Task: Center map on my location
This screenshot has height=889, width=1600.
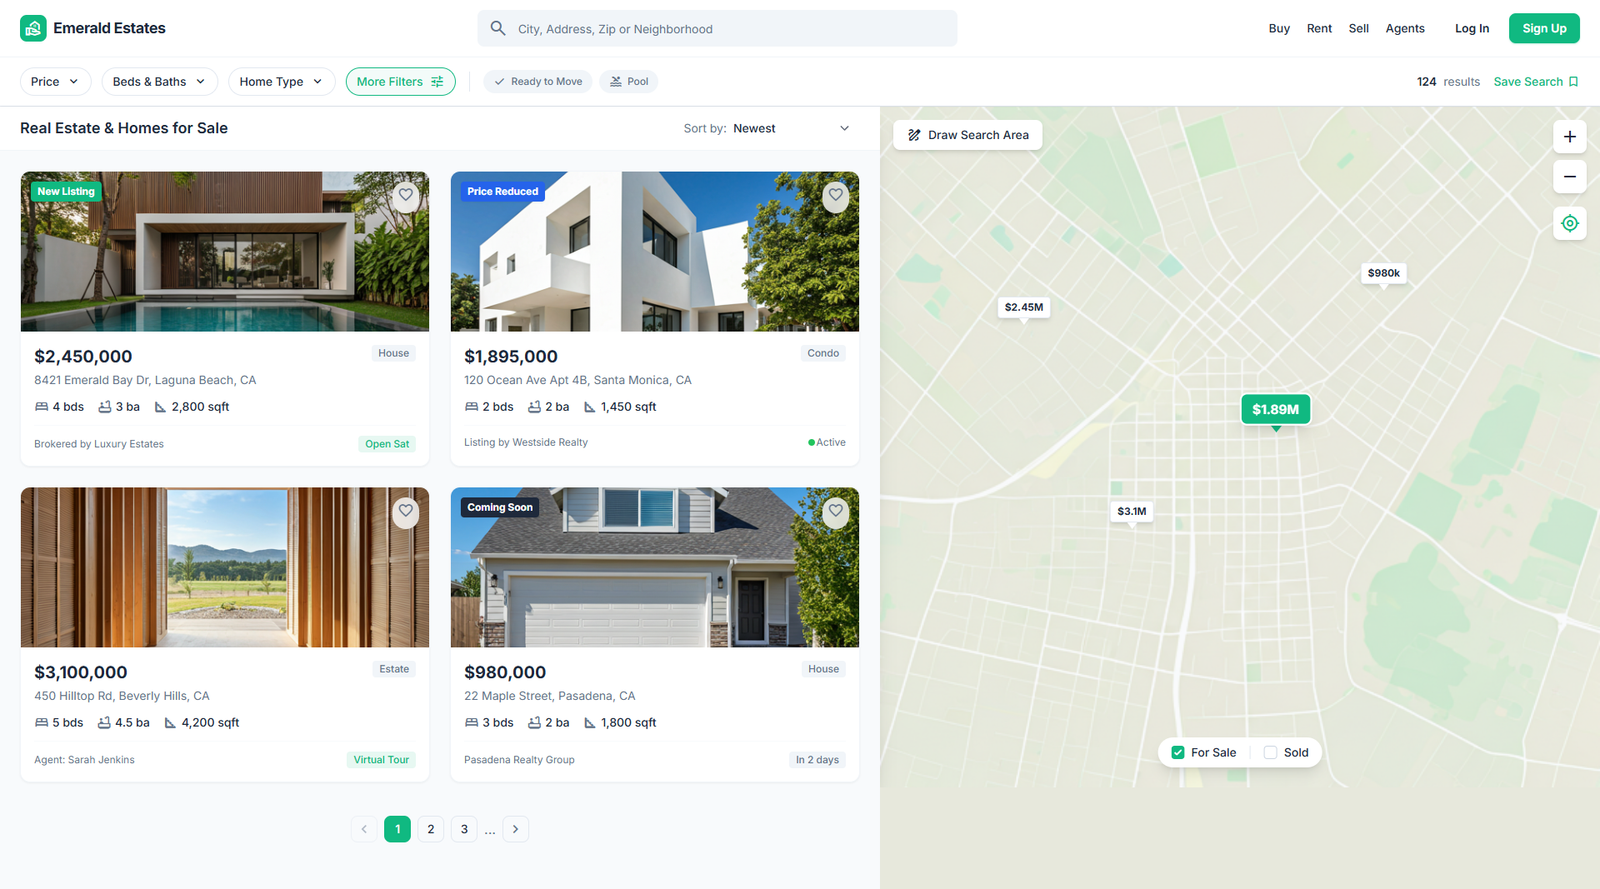Action: click(1569, 223)
